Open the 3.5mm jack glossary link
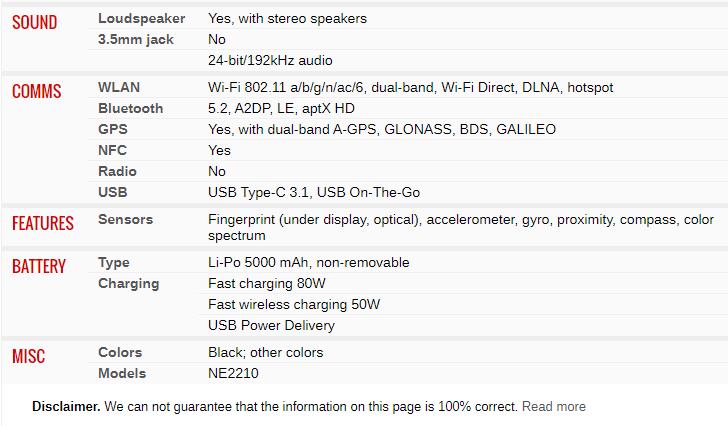The image size is (728, 426). 135,39
